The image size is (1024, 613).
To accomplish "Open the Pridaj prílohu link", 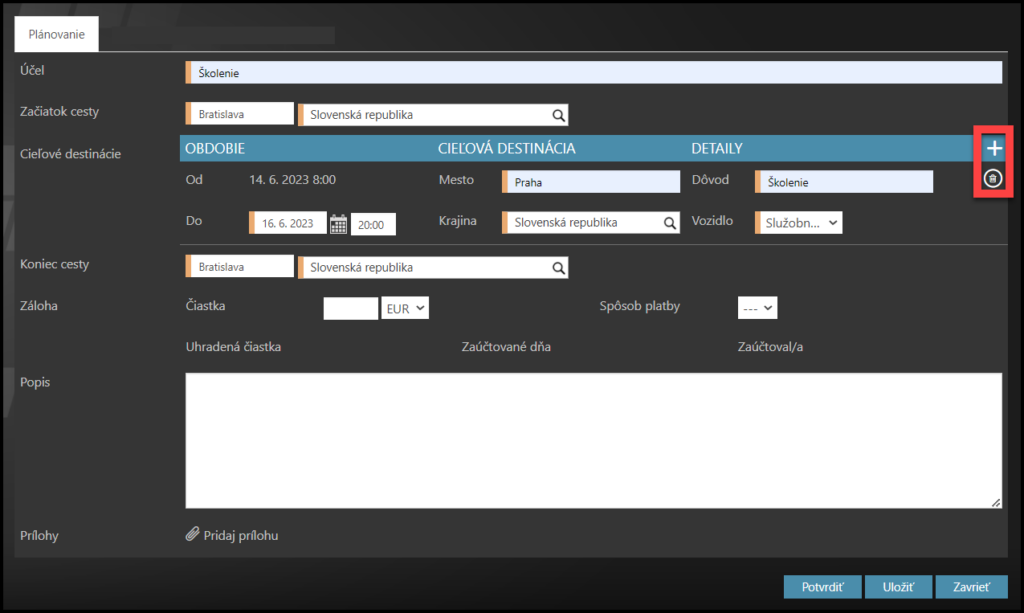I will coord(240,535).
